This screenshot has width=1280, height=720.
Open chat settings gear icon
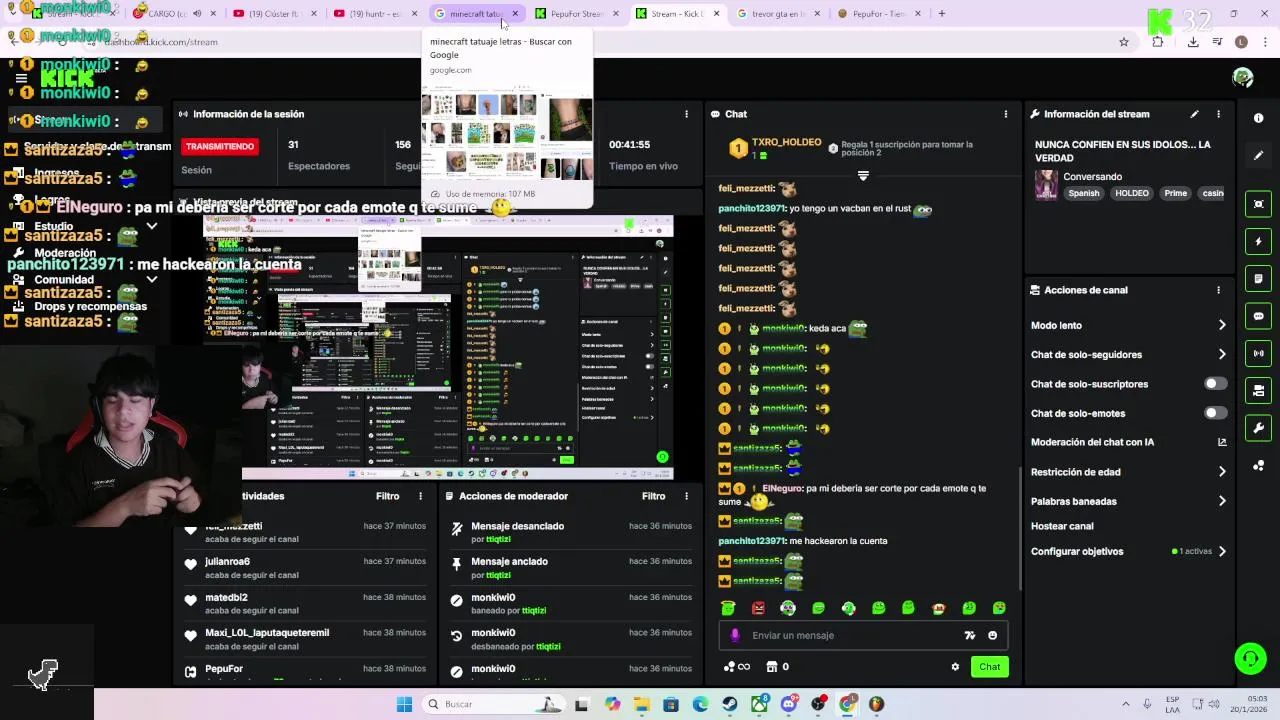click(955, 667)
